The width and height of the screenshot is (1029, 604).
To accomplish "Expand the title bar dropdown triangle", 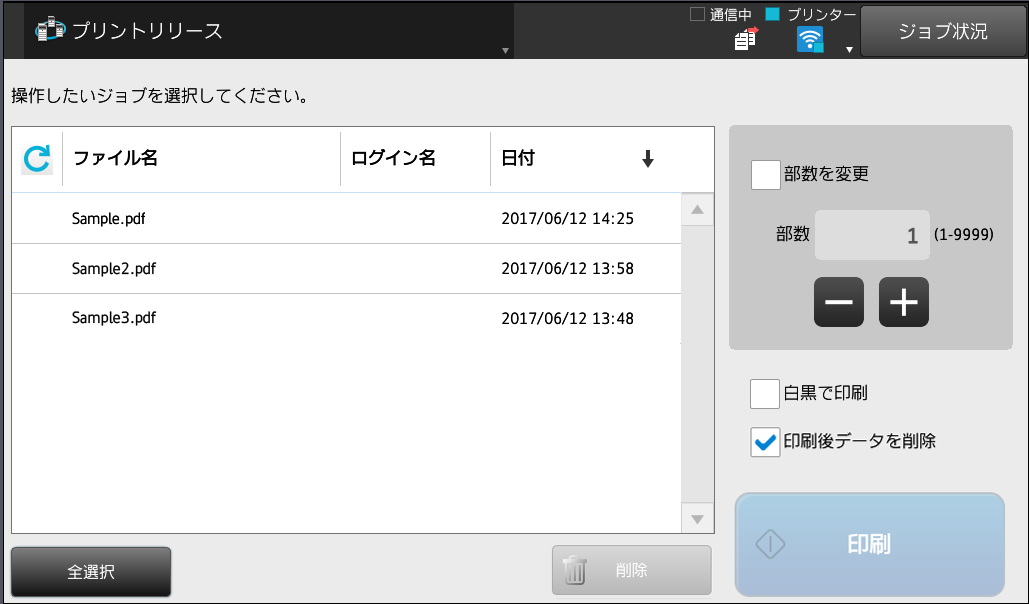I will pyautogui.click(x=505, y=51).
